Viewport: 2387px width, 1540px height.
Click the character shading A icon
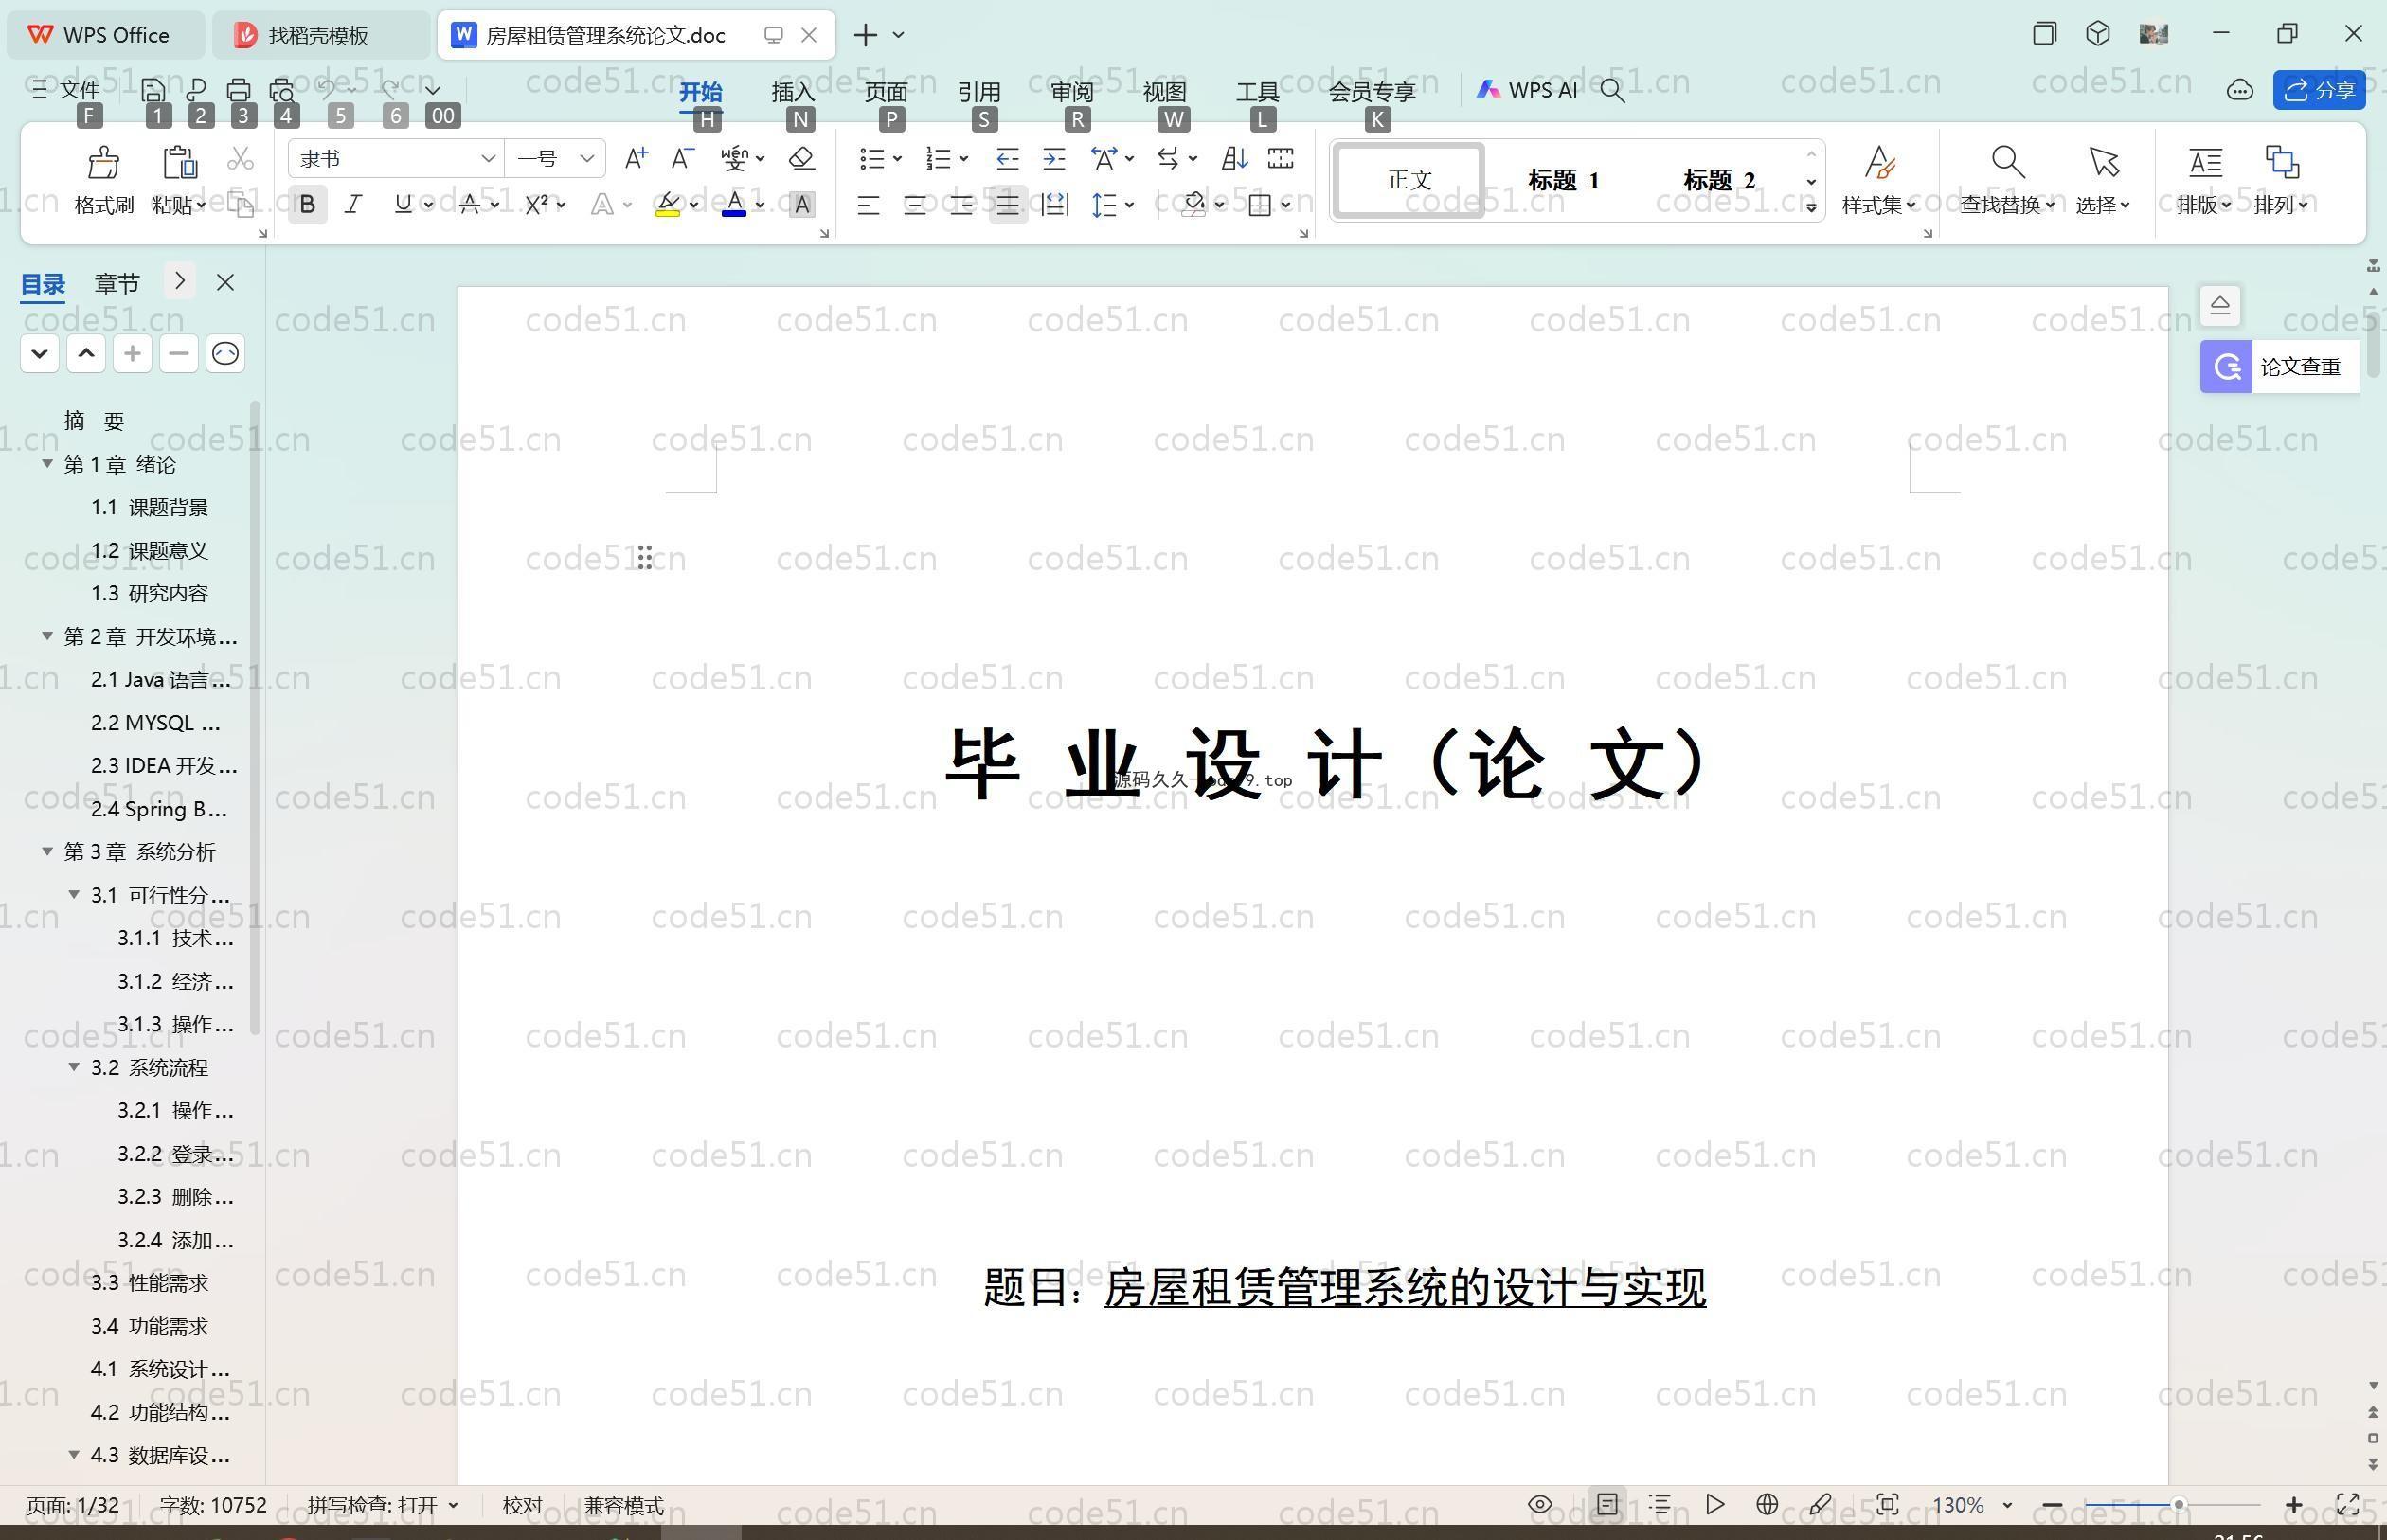point(801,205)
